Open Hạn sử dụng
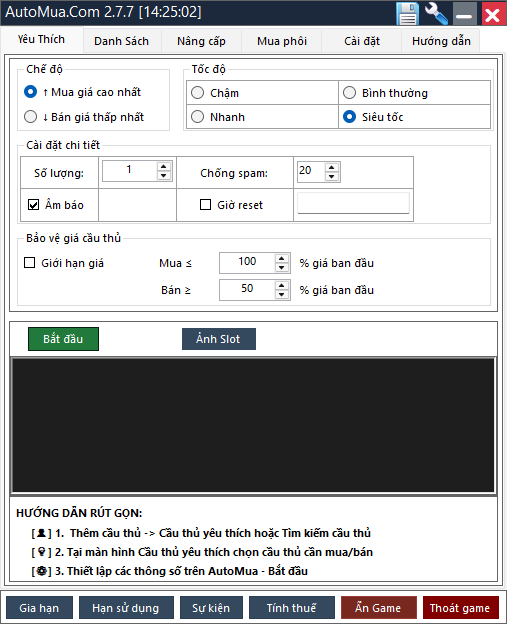This screenshot has height=624, width=507. [x=126, y=608]
